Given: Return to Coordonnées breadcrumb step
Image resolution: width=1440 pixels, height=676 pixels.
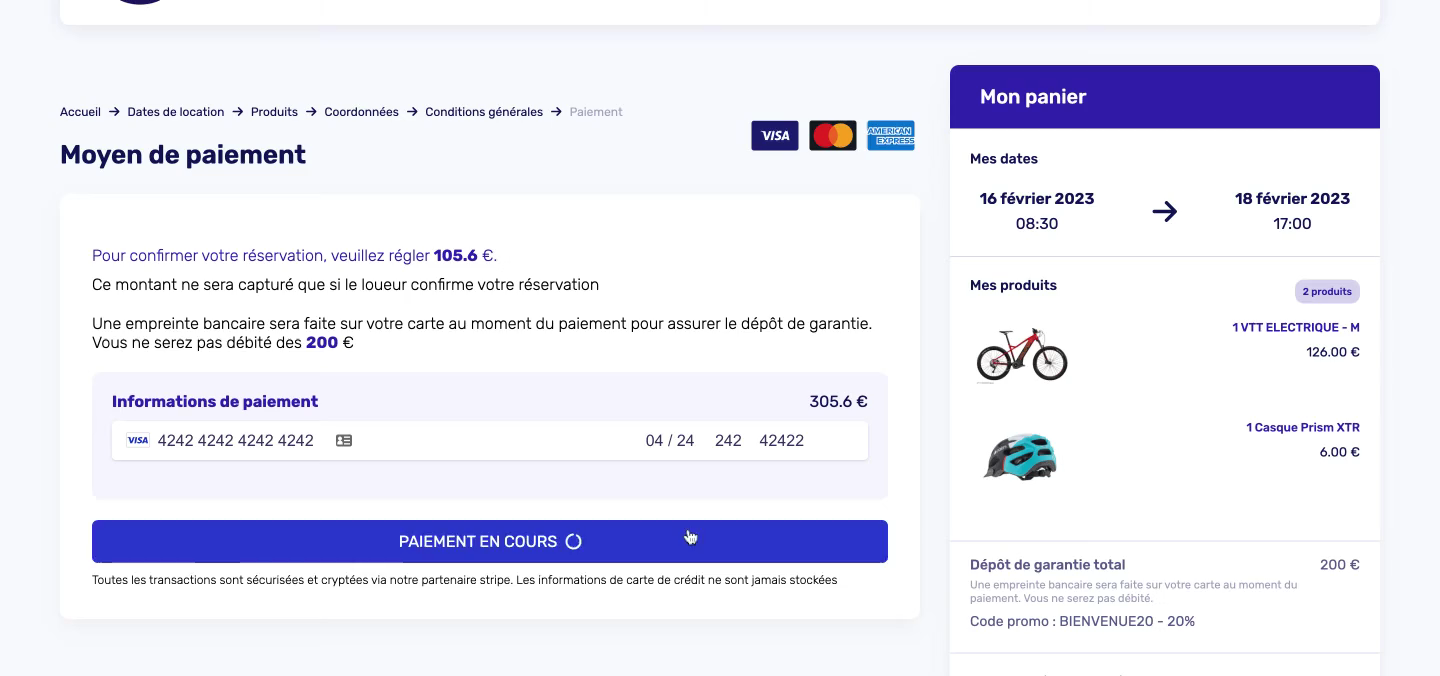Looking at the screenshot, I should coord(361,112).
